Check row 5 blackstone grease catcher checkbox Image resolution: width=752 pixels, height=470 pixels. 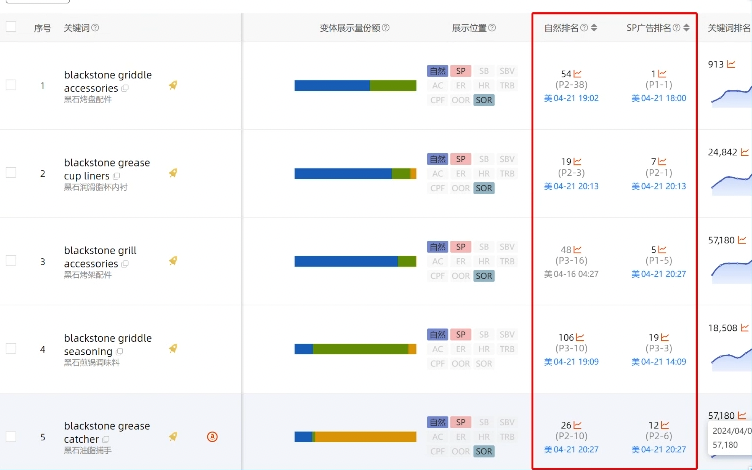(x=11, y=436)
